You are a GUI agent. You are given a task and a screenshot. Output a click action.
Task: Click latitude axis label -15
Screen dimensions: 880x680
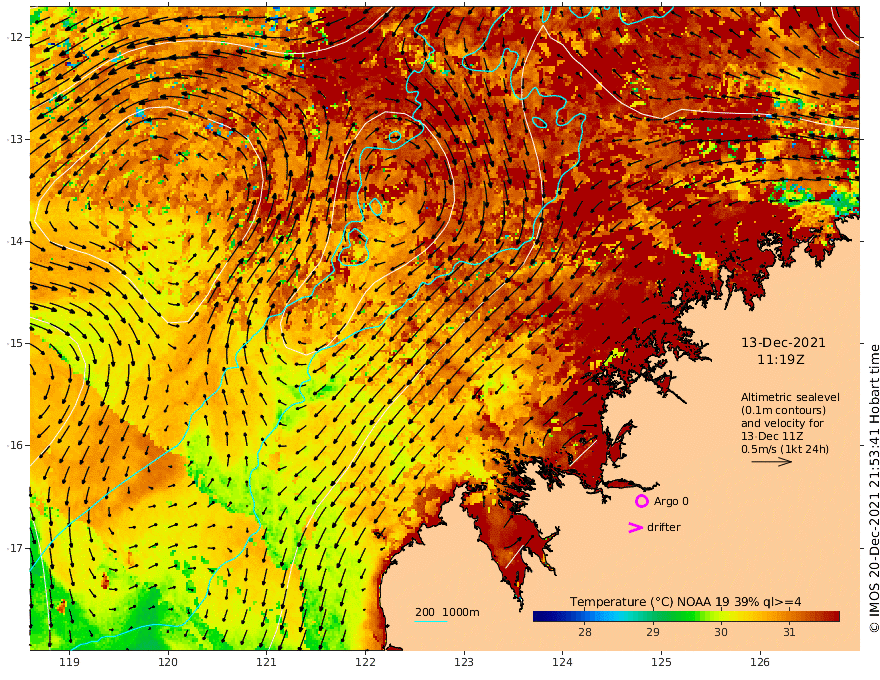[15, 343]
